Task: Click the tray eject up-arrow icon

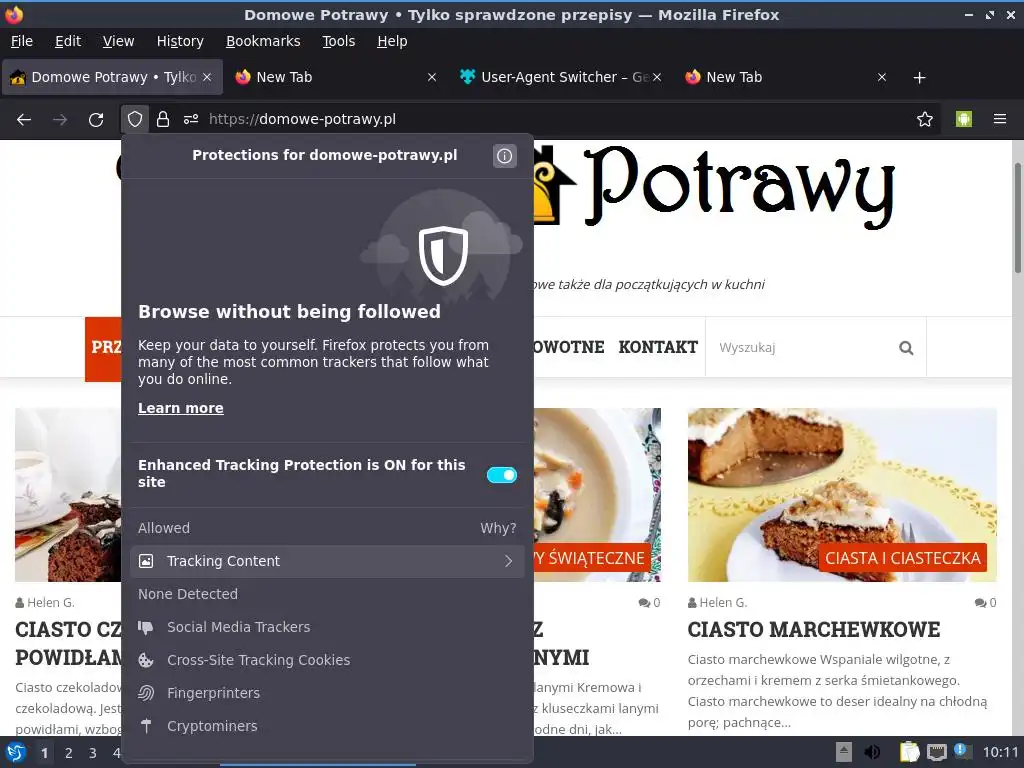Action: tap(844, 752)
